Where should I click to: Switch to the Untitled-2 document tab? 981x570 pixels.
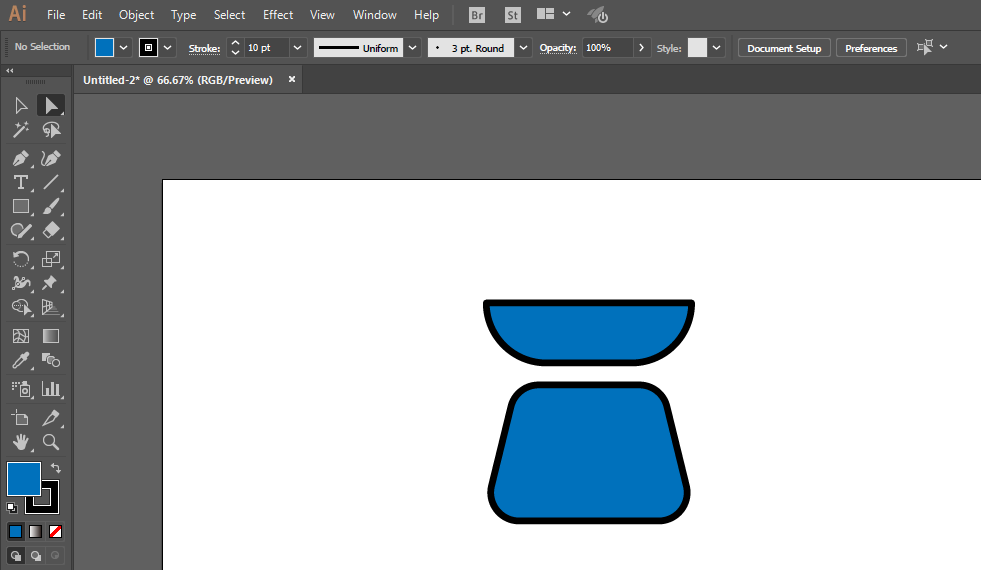pyautogui.click(x=178, y=80)
